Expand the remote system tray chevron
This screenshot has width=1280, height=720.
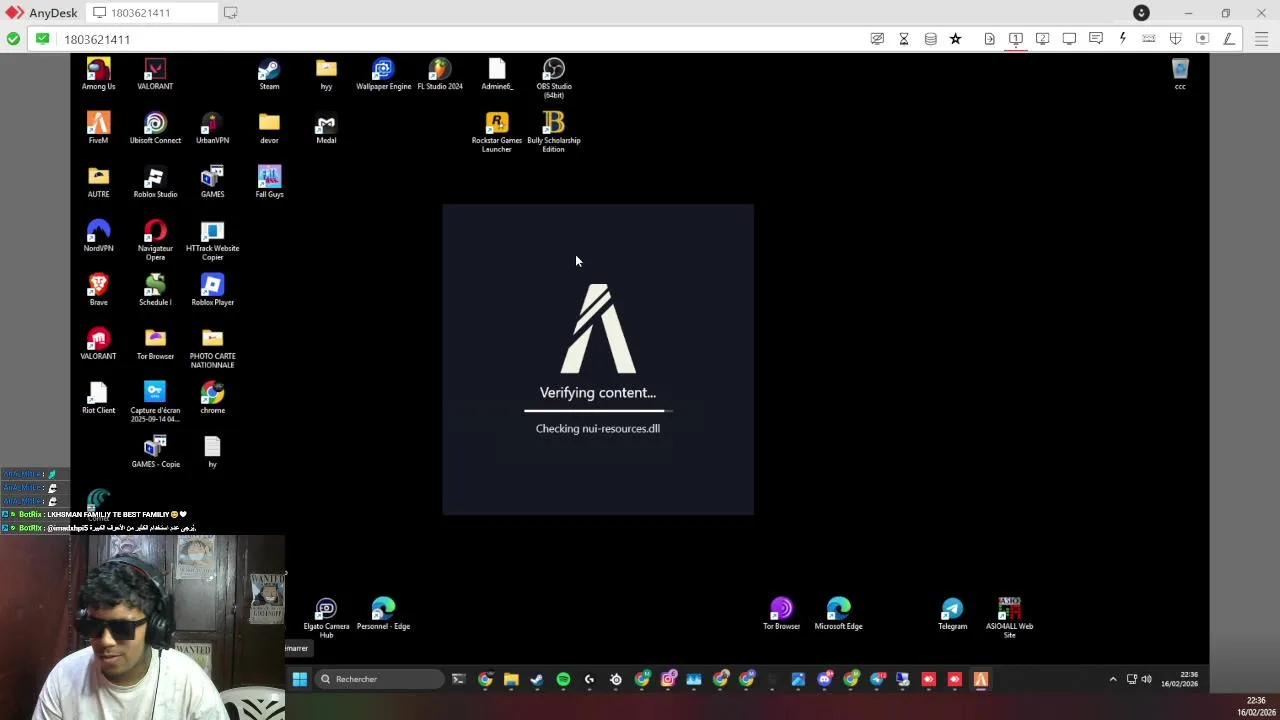[x=1112, y=679]
